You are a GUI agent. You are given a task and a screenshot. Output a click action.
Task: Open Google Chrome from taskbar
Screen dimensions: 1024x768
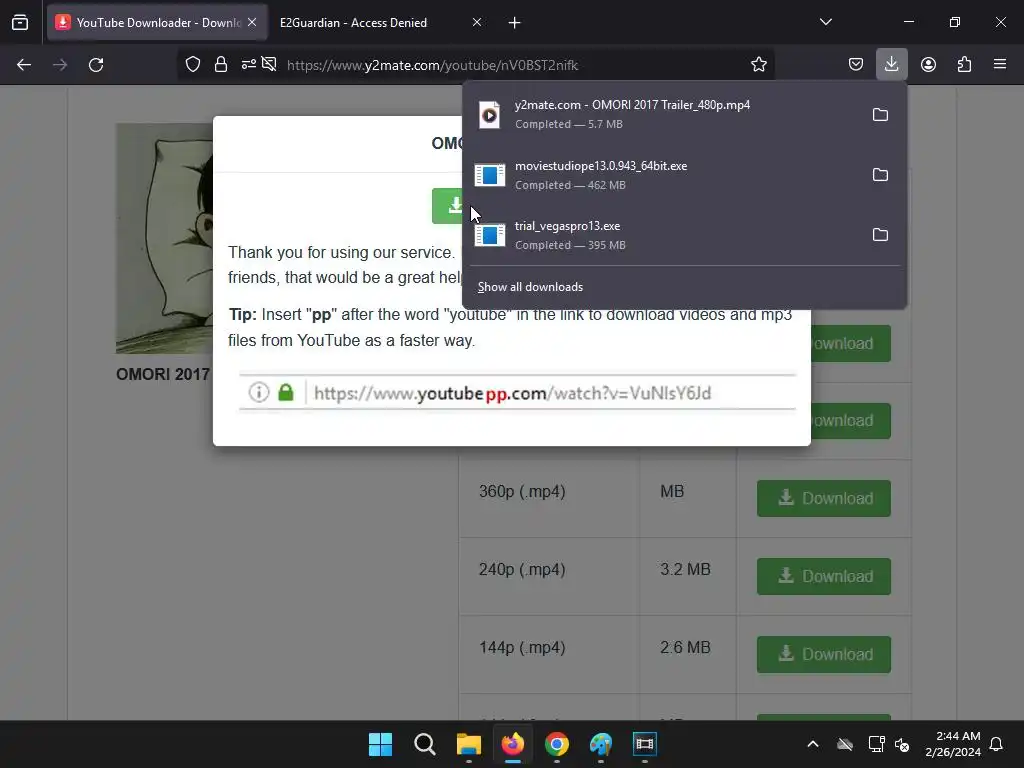click(x=556, y=744)
